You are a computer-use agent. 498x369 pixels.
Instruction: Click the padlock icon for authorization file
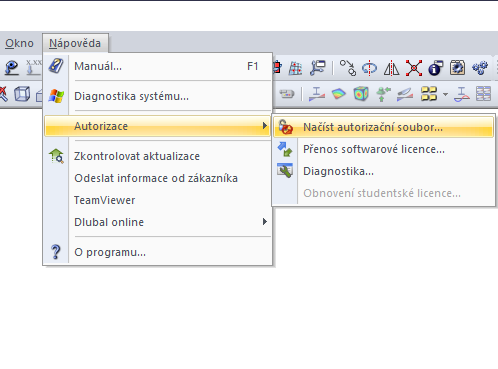[x=285, y=127]
